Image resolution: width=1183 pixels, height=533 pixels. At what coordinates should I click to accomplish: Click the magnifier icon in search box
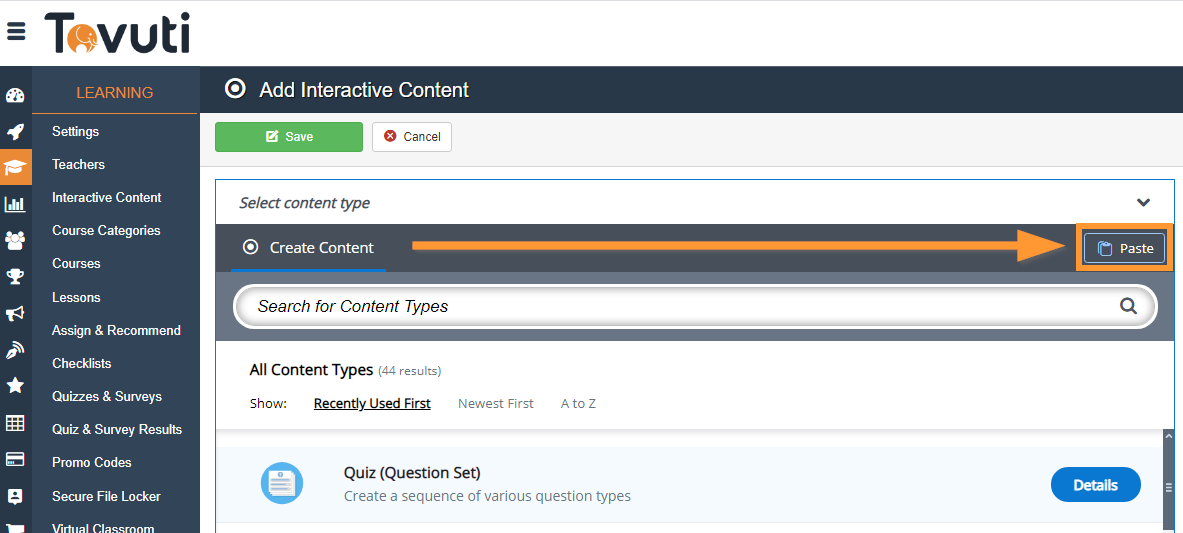(x=1128, y=307)
